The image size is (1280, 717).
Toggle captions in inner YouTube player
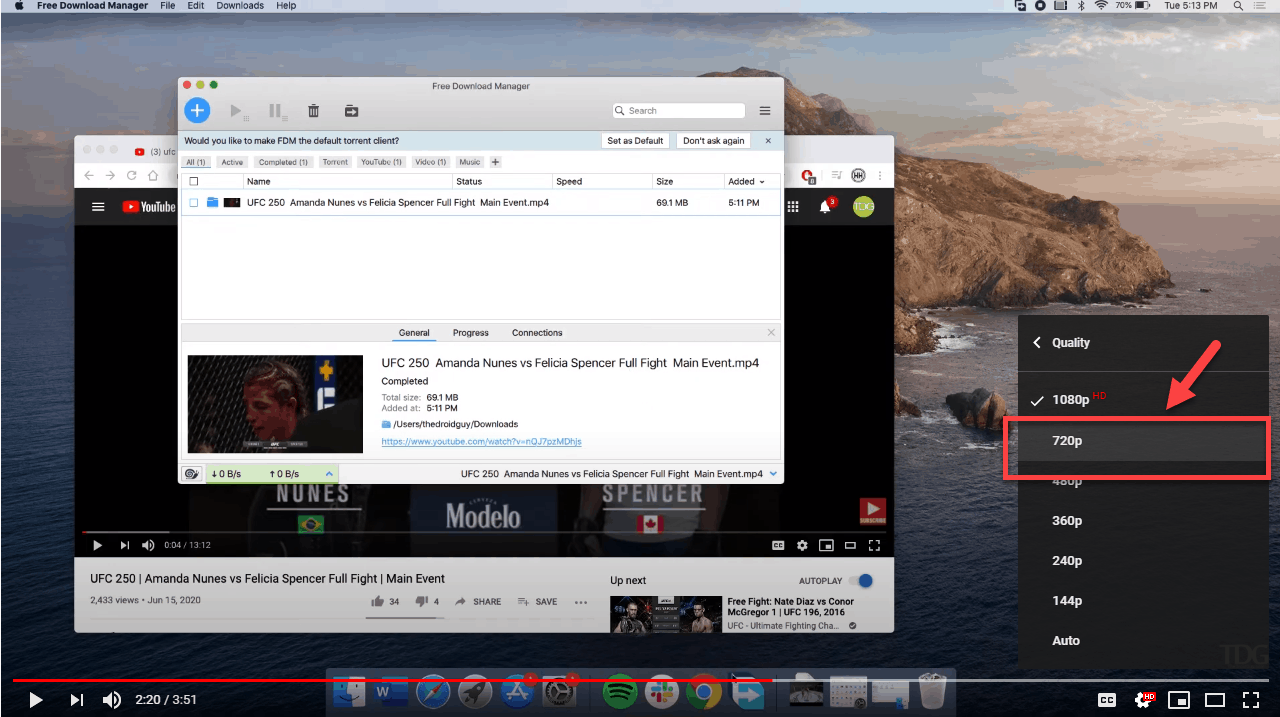(778, 545)
